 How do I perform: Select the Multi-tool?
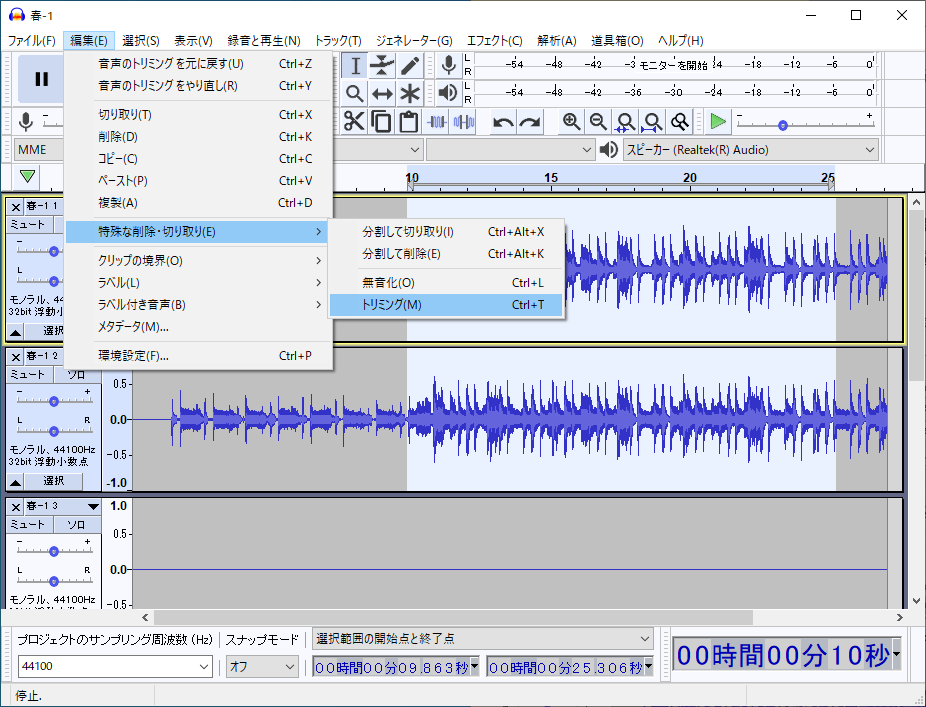tap(410, 94)
